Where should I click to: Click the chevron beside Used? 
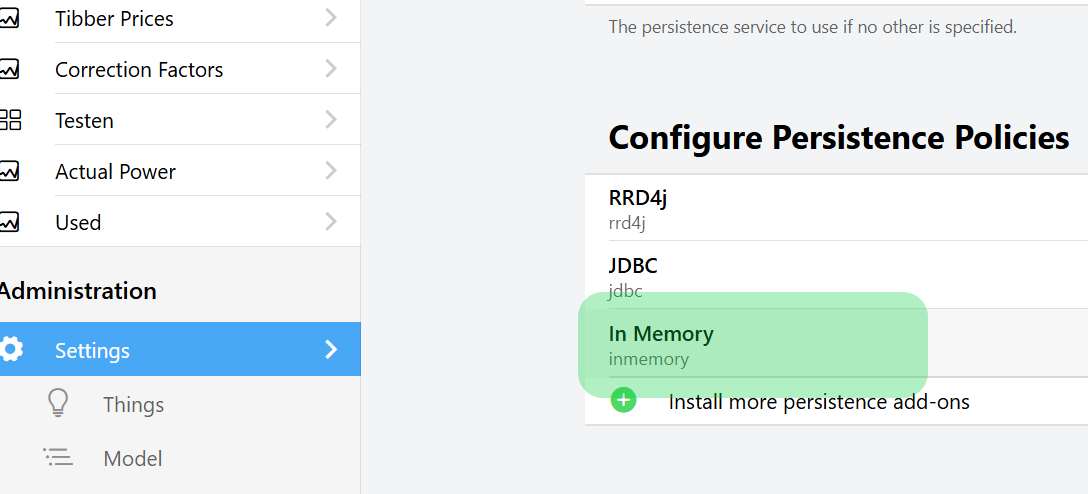point(331,222)
